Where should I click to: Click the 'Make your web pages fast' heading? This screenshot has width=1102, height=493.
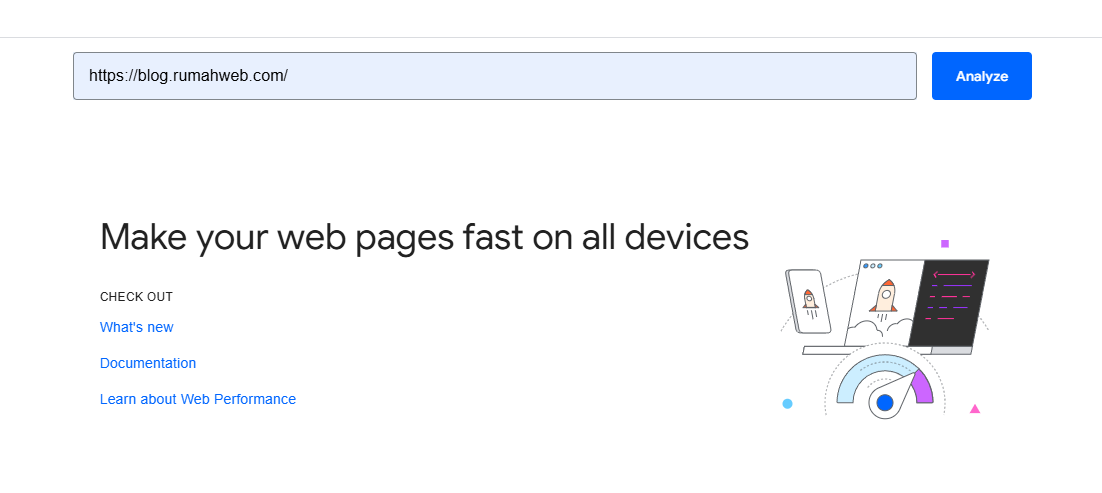point(424,237)
